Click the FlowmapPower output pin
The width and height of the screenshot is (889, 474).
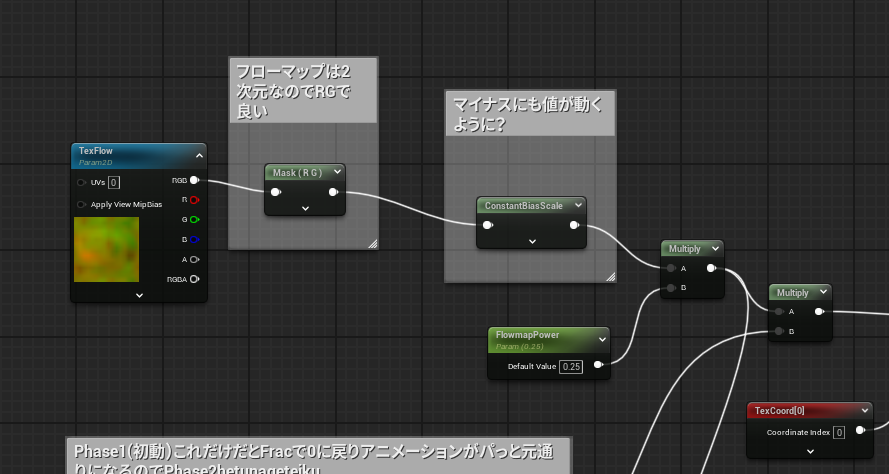point(598,366)
